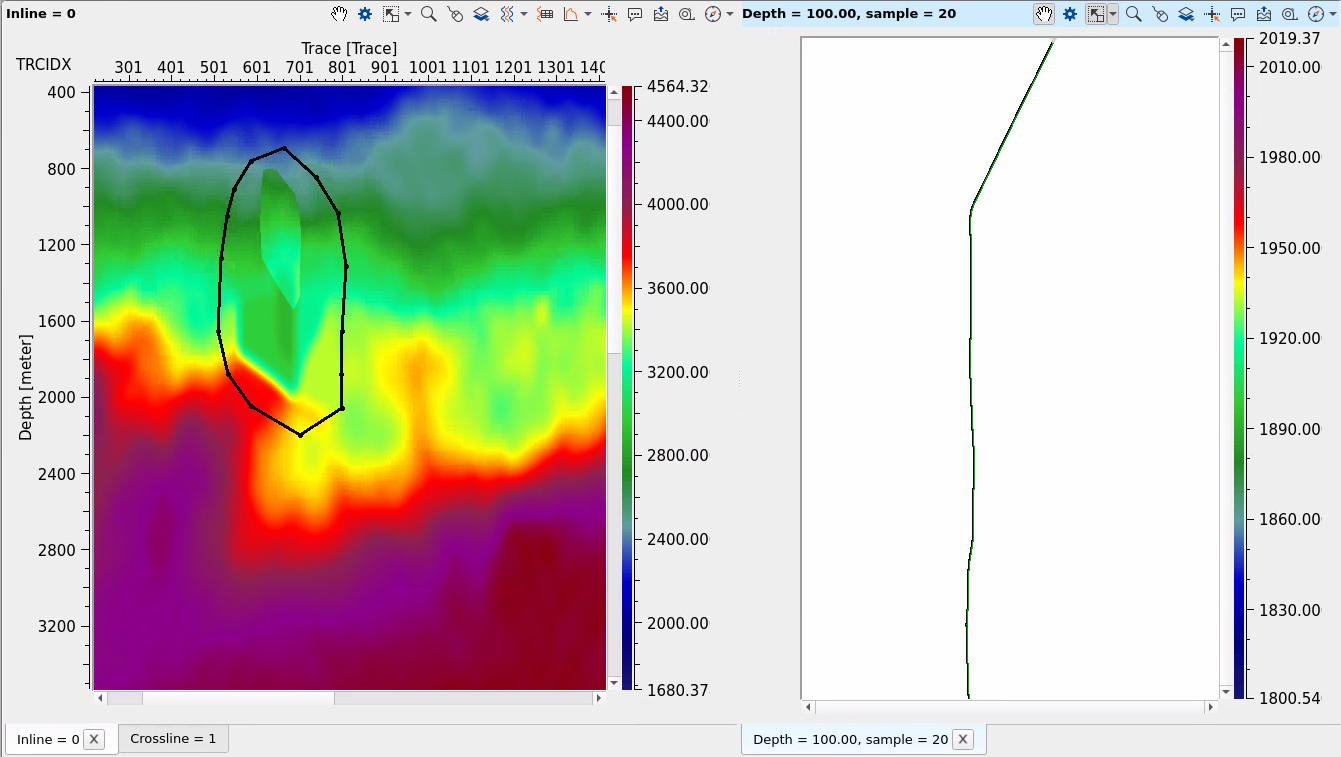Click mouse mode icon in Depth view toolbar
Viewport: 1341px width, 757px height.
1160,14
